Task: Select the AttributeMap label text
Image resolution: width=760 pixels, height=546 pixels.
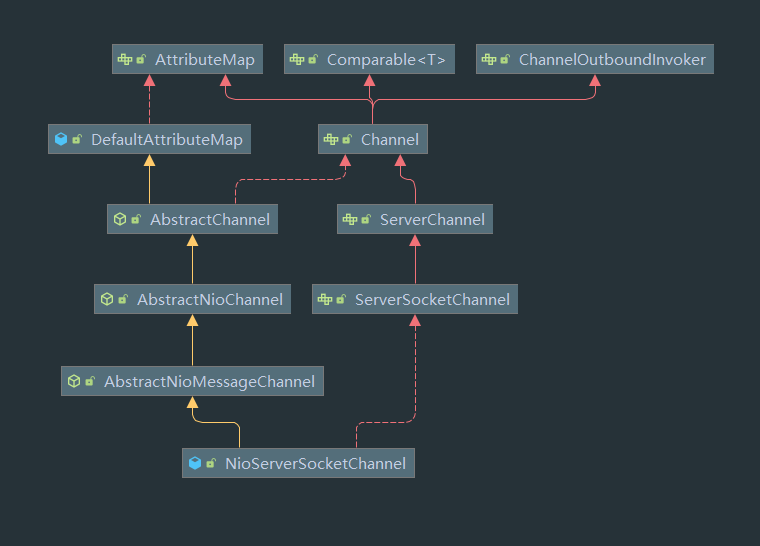Action: click(x=204, y=60)
